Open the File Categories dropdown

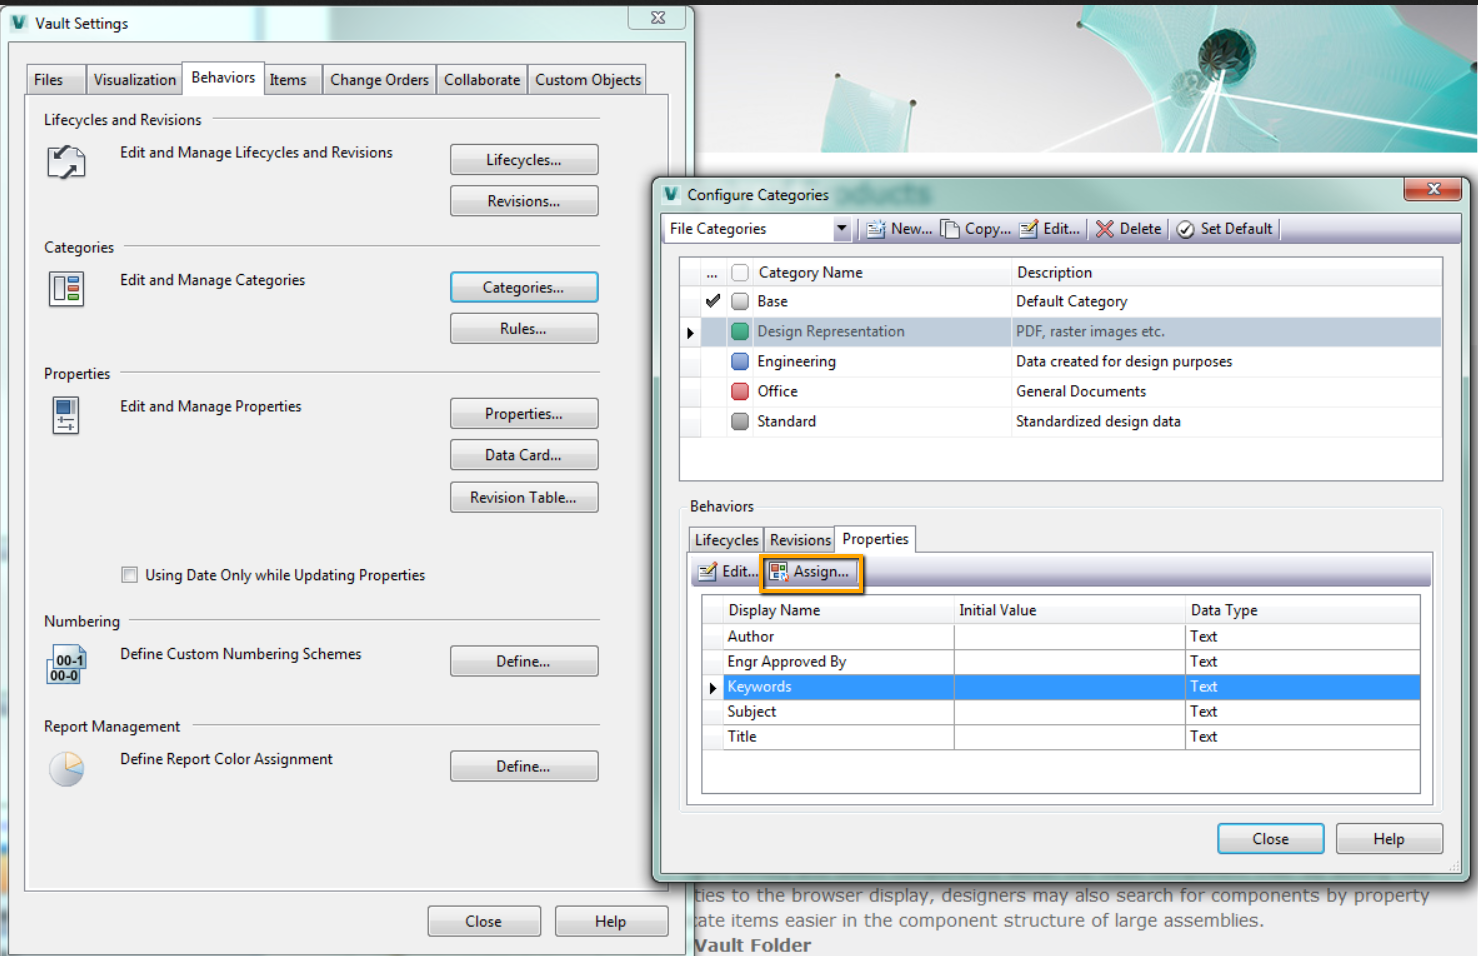(841, 228)
